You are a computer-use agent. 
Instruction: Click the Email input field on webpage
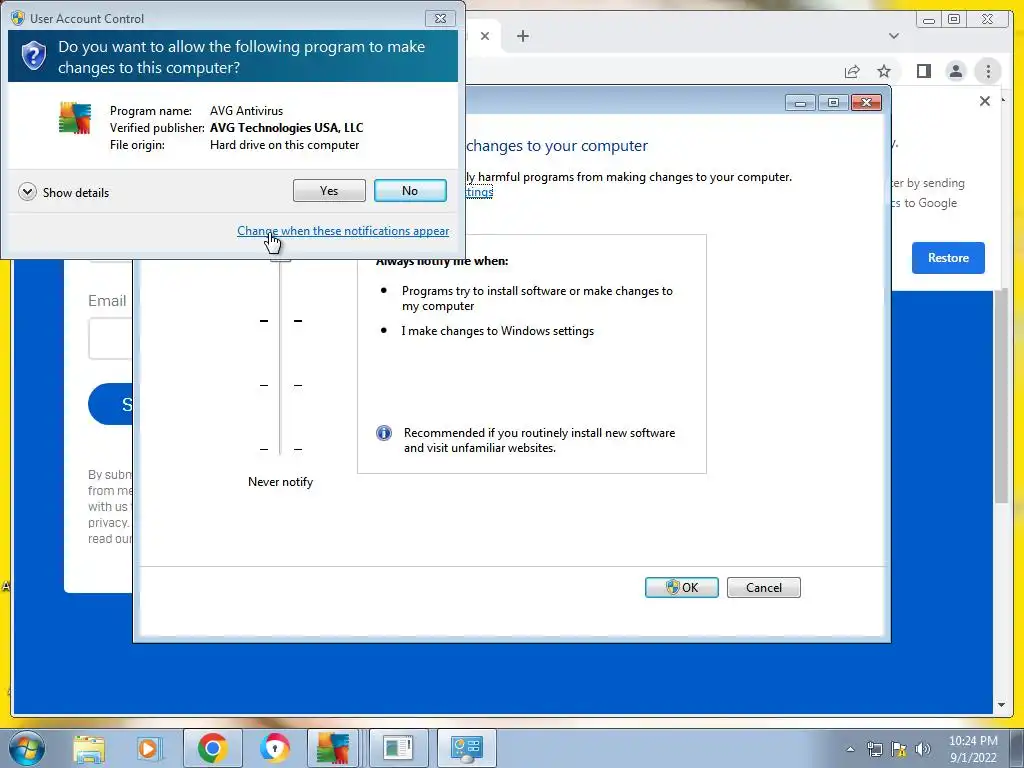click(x=110, y=338)
